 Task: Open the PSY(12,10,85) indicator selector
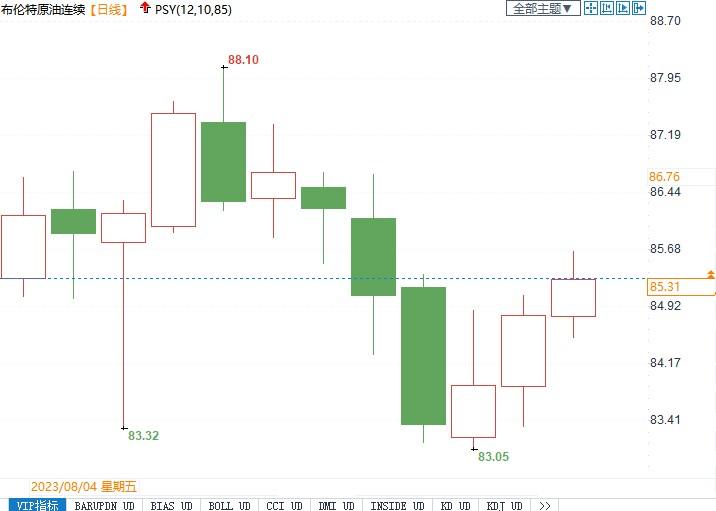(193, 8)
